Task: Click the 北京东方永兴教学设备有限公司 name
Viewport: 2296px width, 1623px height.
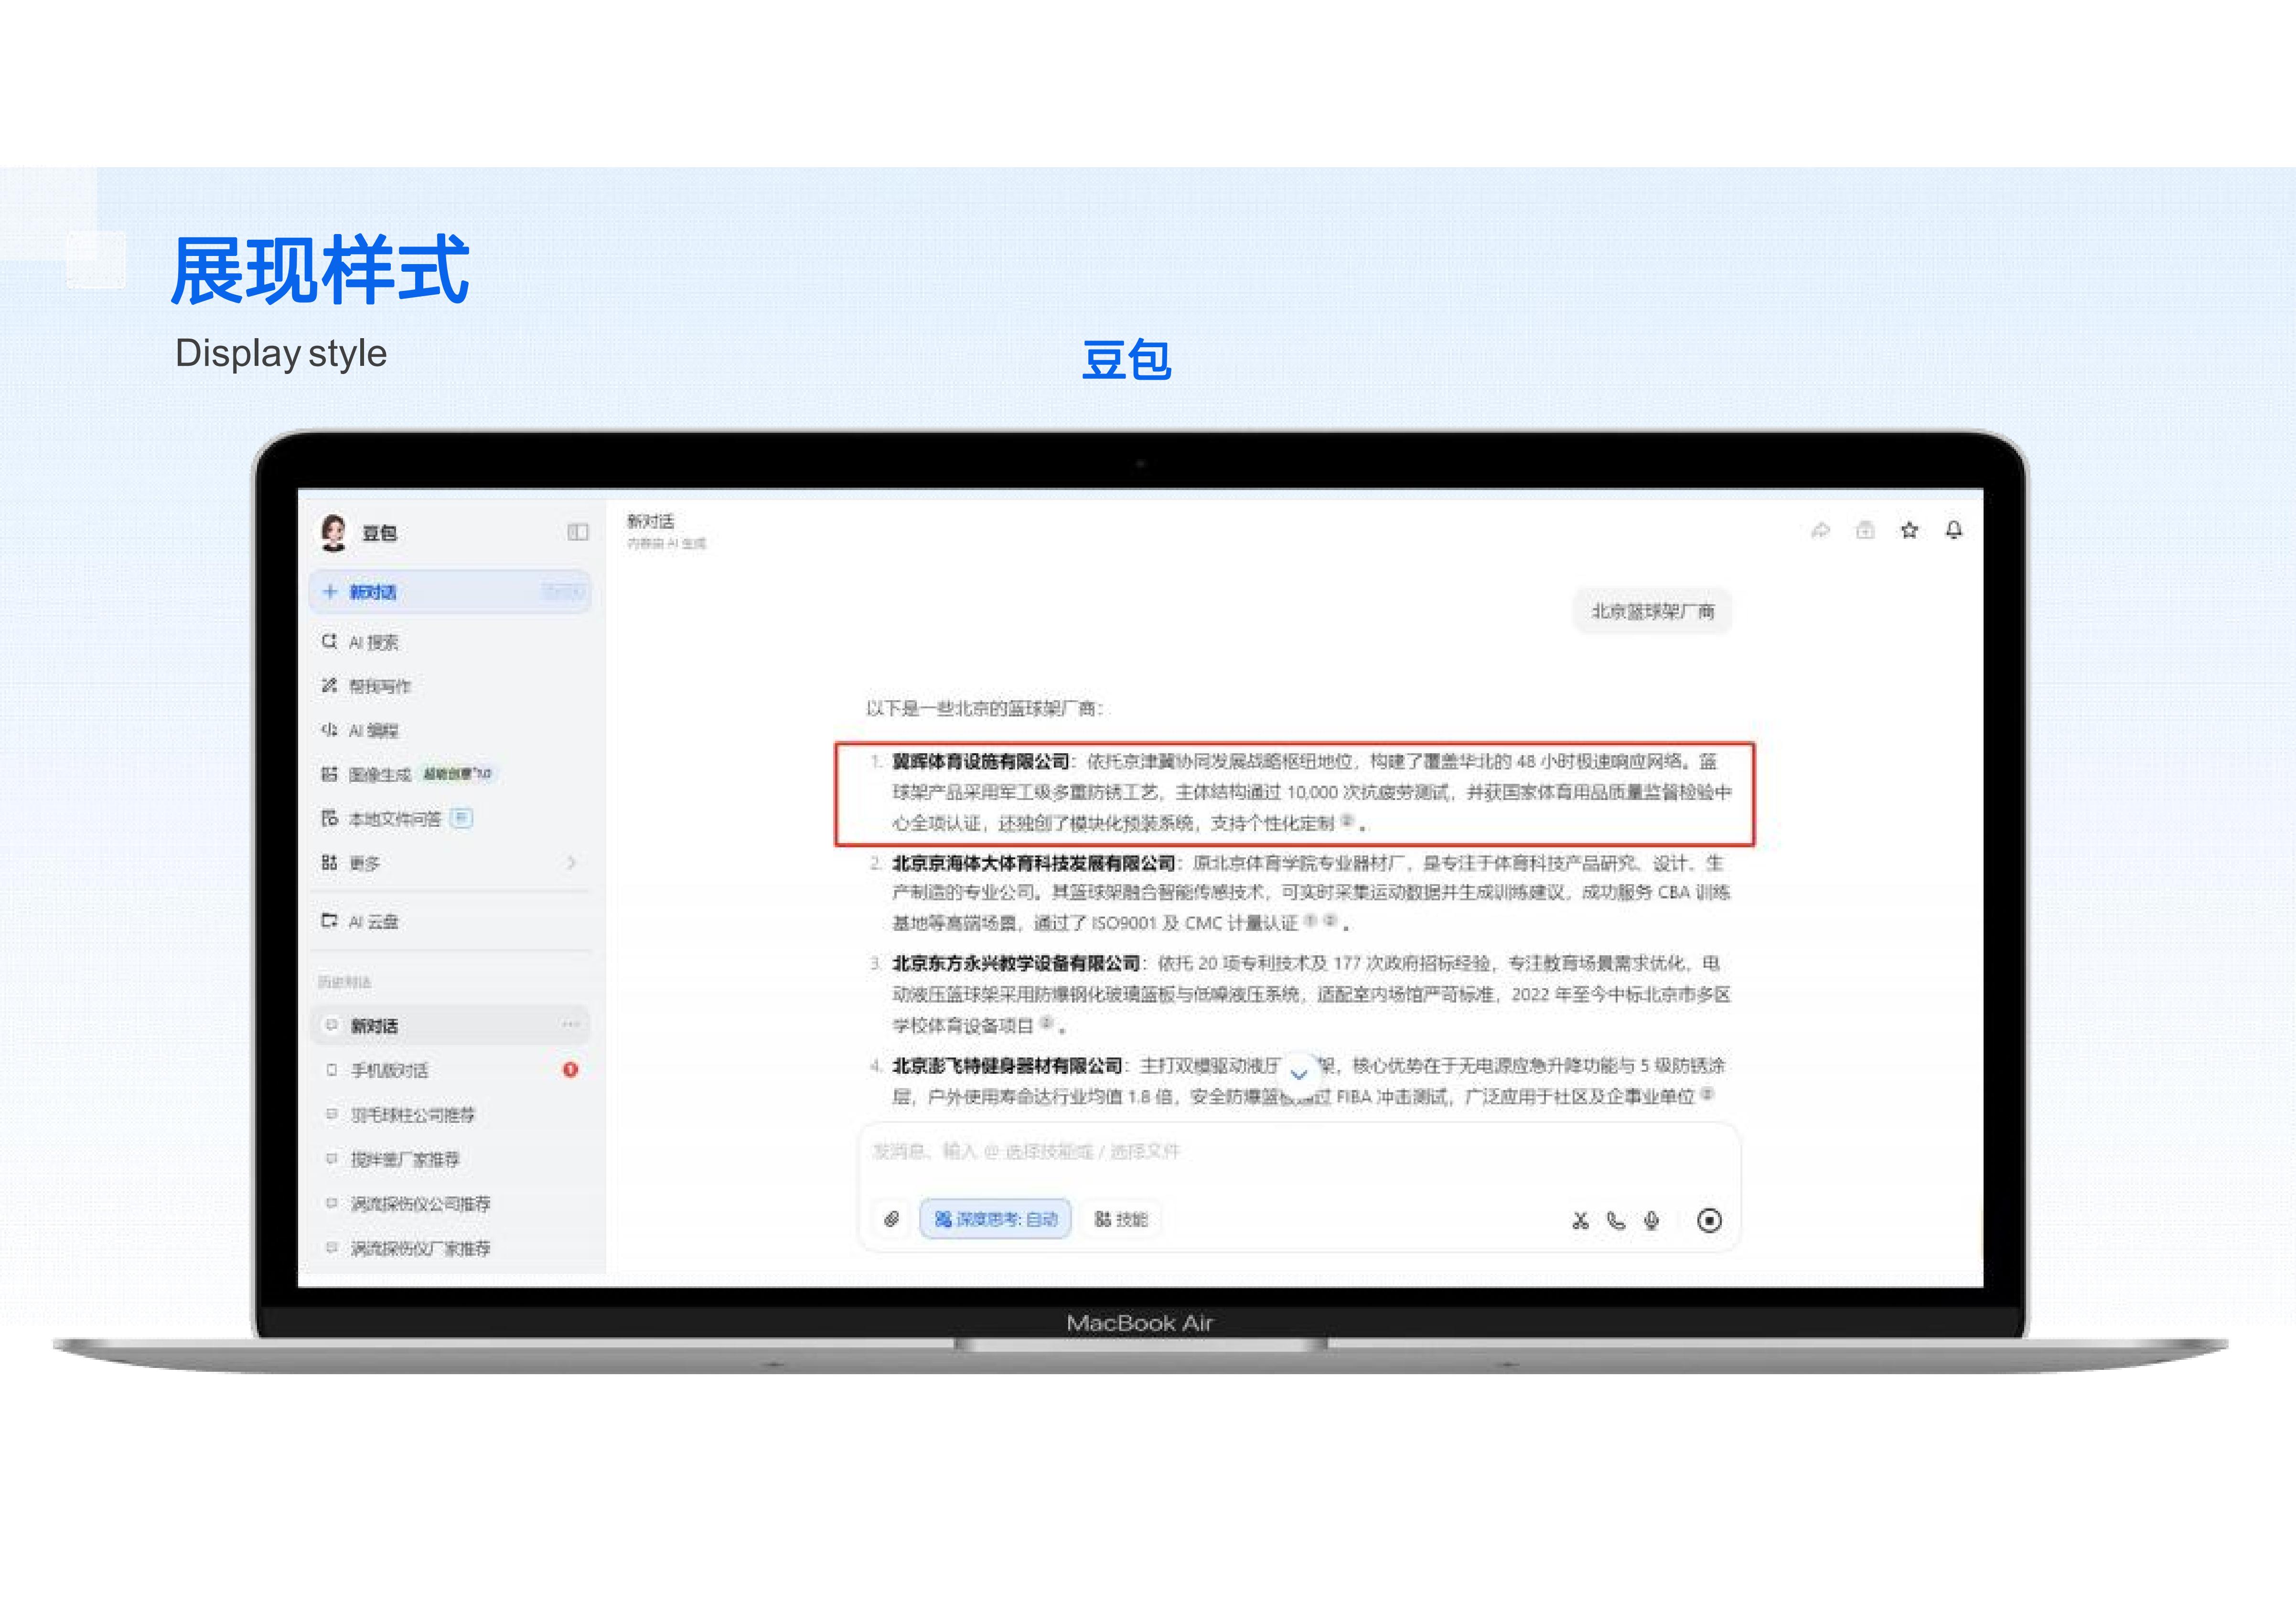Action: [1016, 963]
